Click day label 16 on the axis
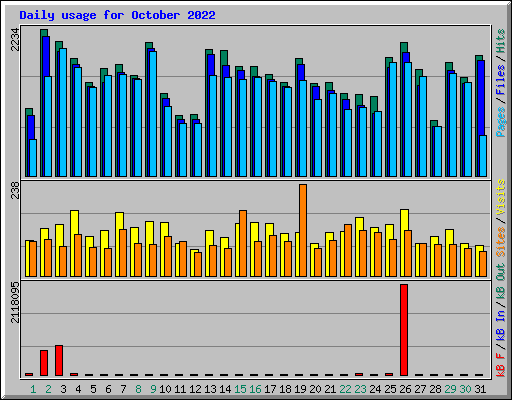Viewport: 512px width, 400px height. pos(255,389)
